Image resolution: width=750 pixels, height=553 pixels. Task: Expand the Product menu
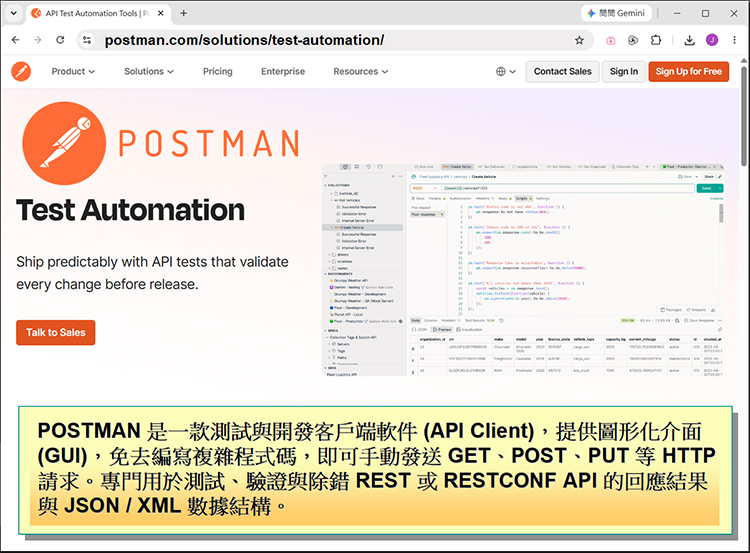click(x=73, y=71)
